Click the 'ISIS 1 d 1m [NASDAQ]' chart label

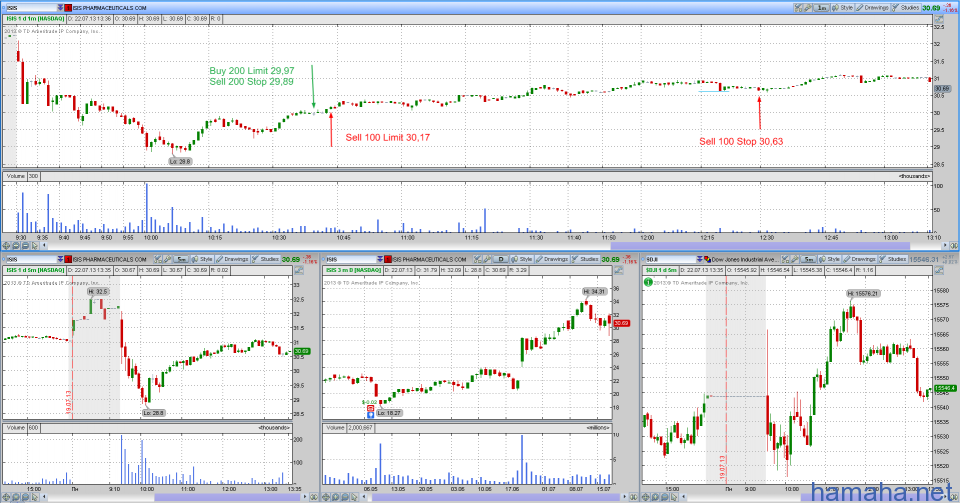[x=36, y=19]
